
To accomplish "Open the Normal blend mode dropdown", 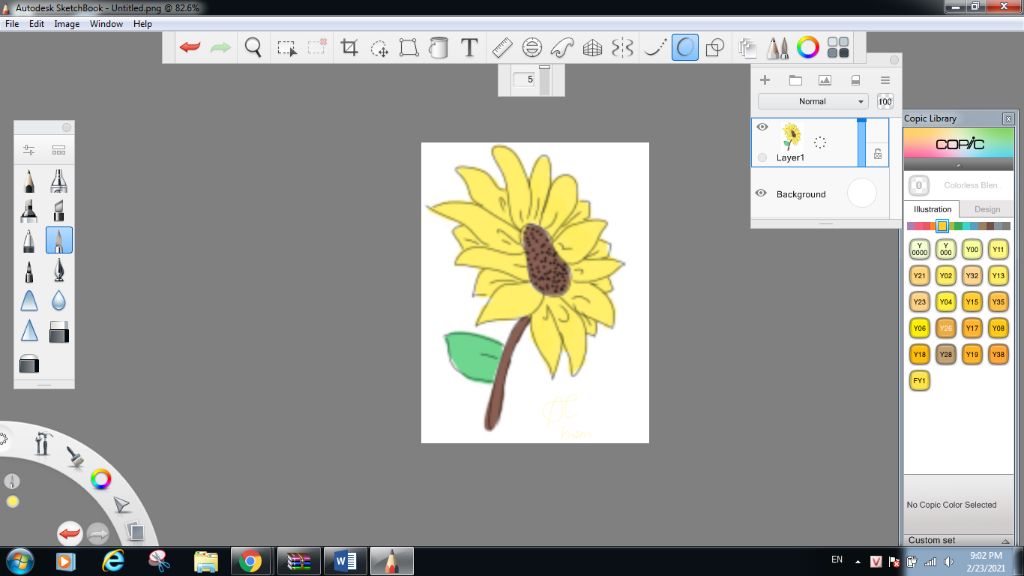I will point(812,102).
